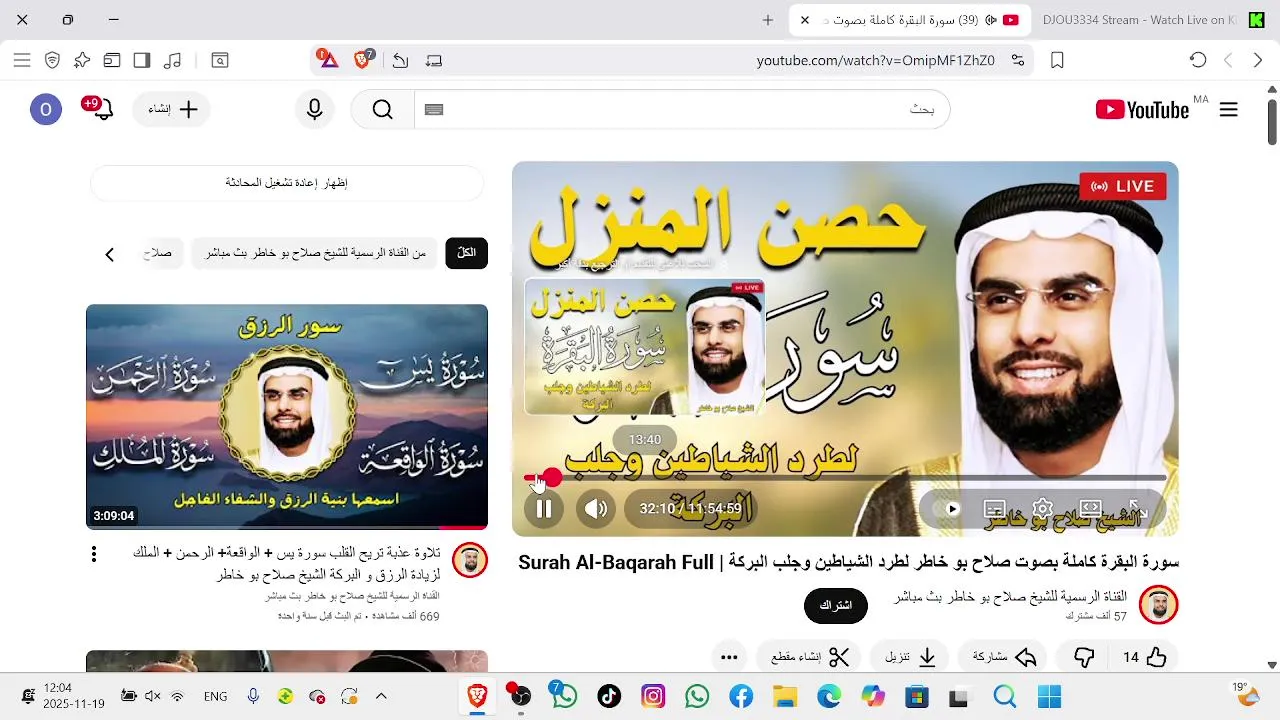Show chat replay via إظهار إعادة تشغيل المحادثة
The width and height of the screenshot is (1280, 720).
(x=287, y=183)
